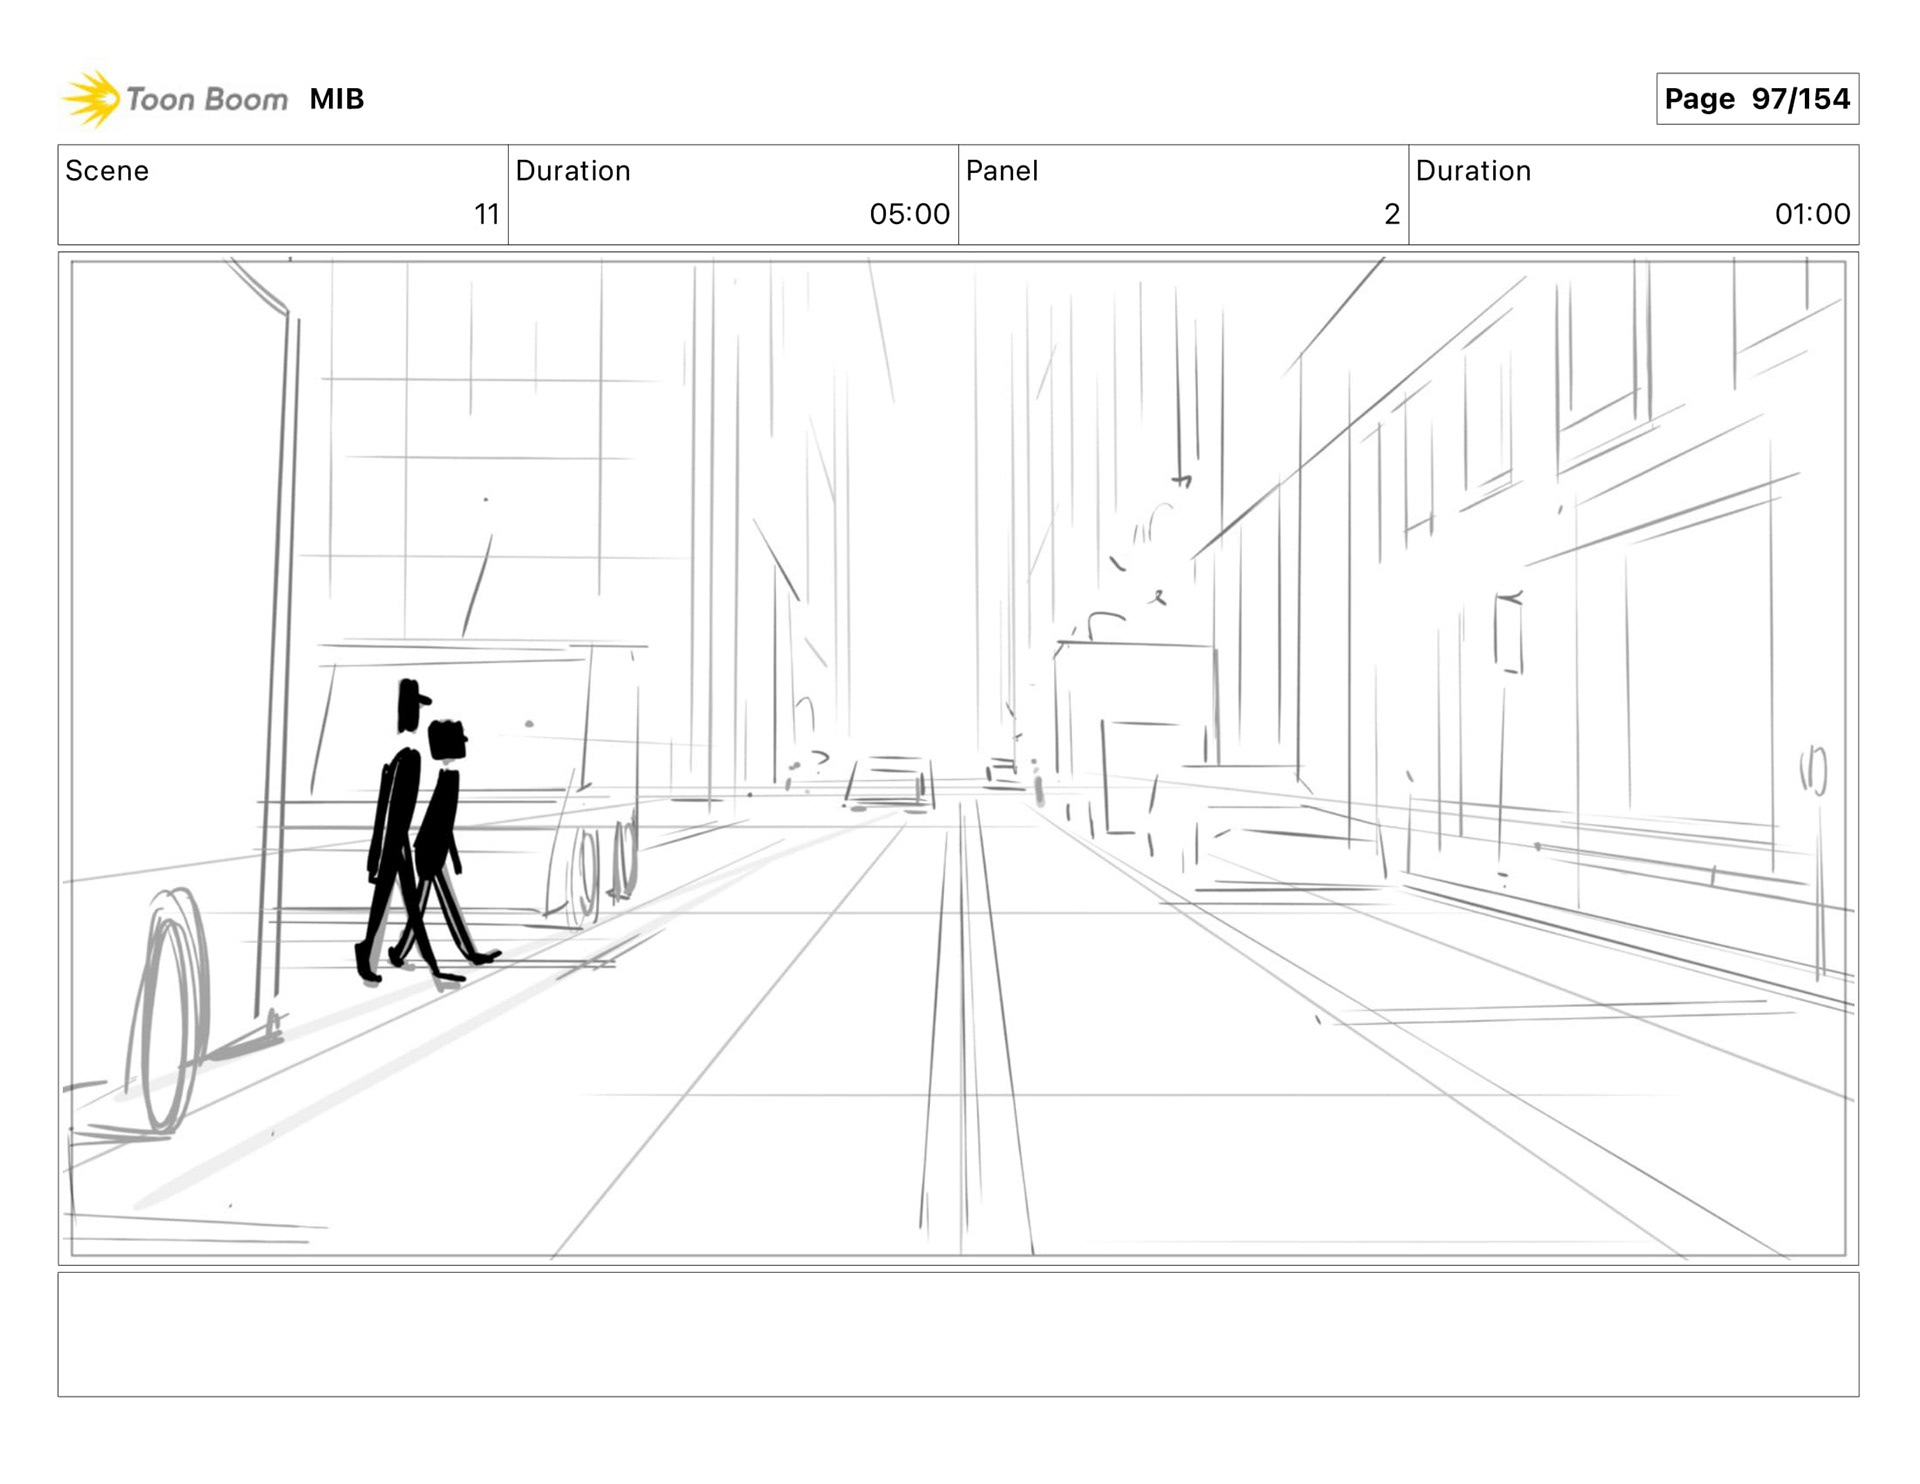The image size is (1920, 1484).
Task: Click the Panel header label
Action: [x=1002, y=171]
